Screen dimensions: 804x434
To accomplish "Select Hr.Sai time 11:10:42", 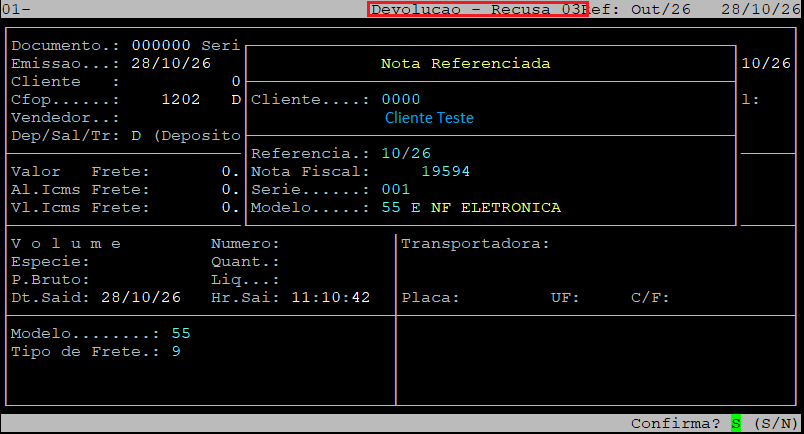I will [331, 298].
